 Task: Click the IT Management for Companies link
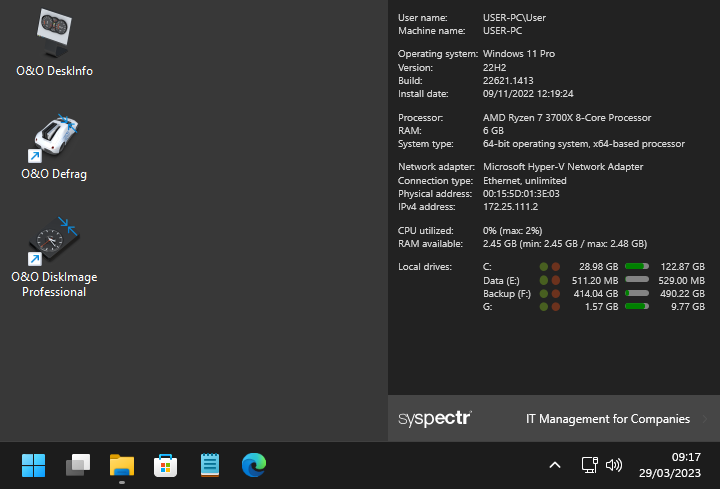point(607,419)
